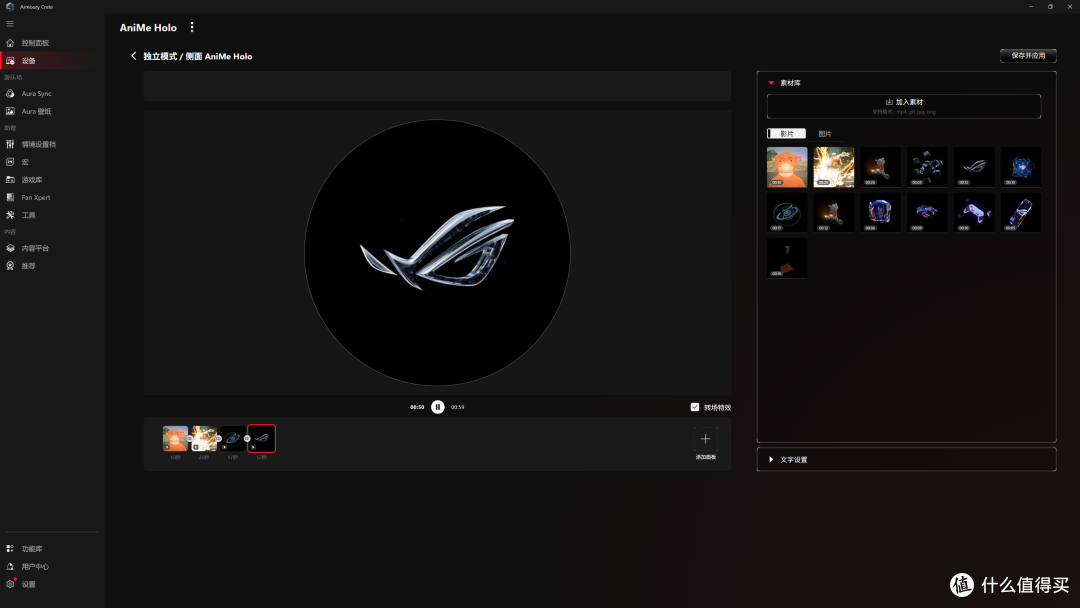Select the gamepad controller video thumbnail
The height and width of the screenshot is (608, 1080).
click(x=974, y=212)
